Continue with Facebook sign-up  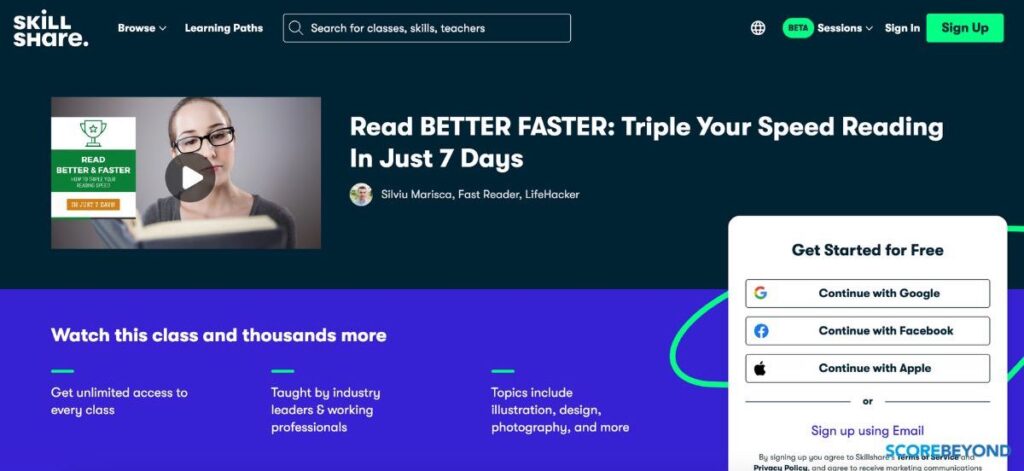(x=867, y=331)
